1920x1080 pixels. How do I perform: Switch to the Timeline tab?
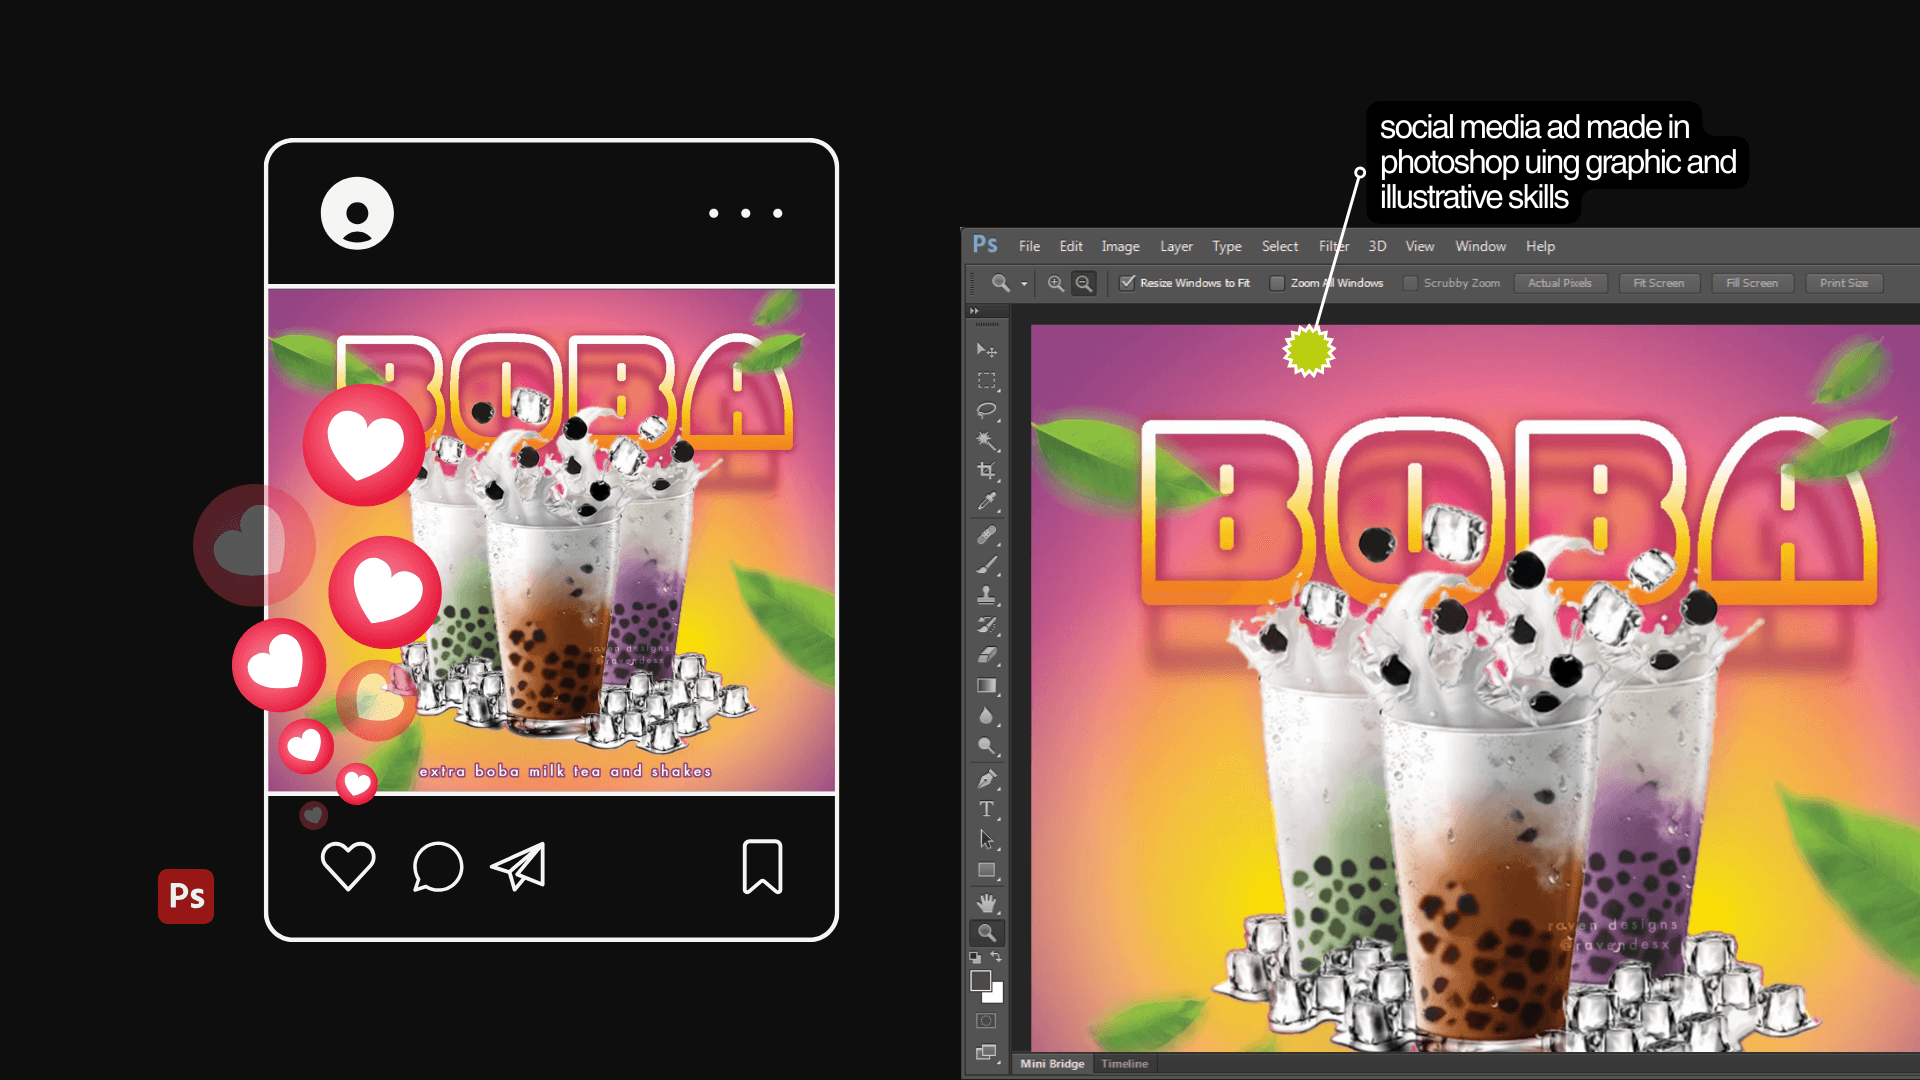click(1124, 1064)
